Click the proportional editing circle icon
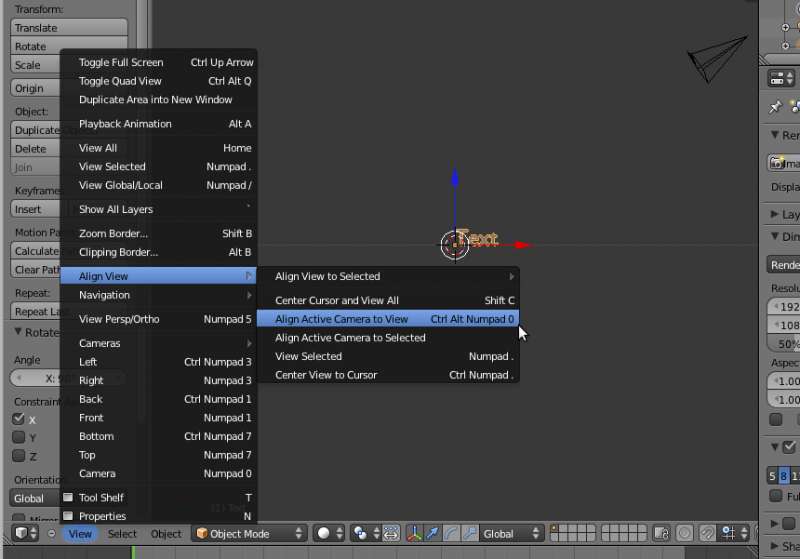Screen dimensions: 800x559 pos(685,534)
